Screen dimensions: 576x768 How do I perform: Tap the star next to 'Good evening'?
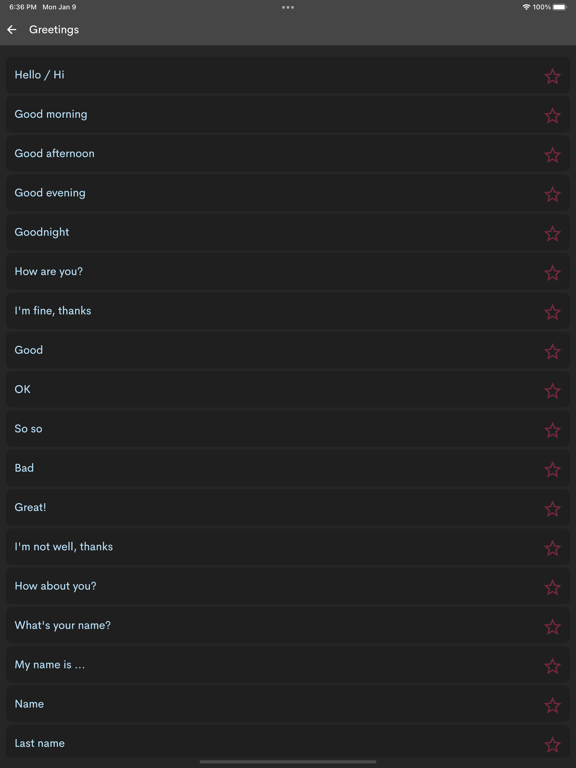coord(552,194)
